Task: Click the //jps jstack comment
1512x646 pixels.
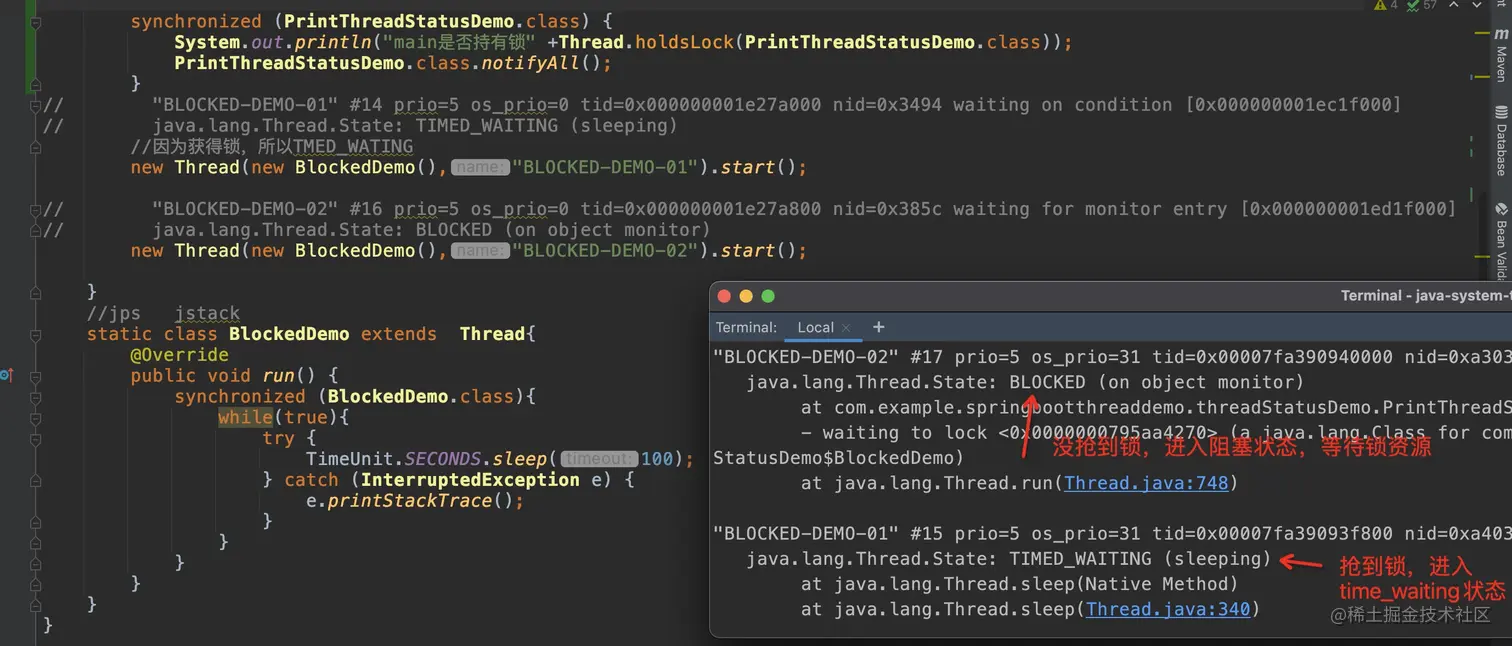Action: pyautogui.click(x=163, y=314)
